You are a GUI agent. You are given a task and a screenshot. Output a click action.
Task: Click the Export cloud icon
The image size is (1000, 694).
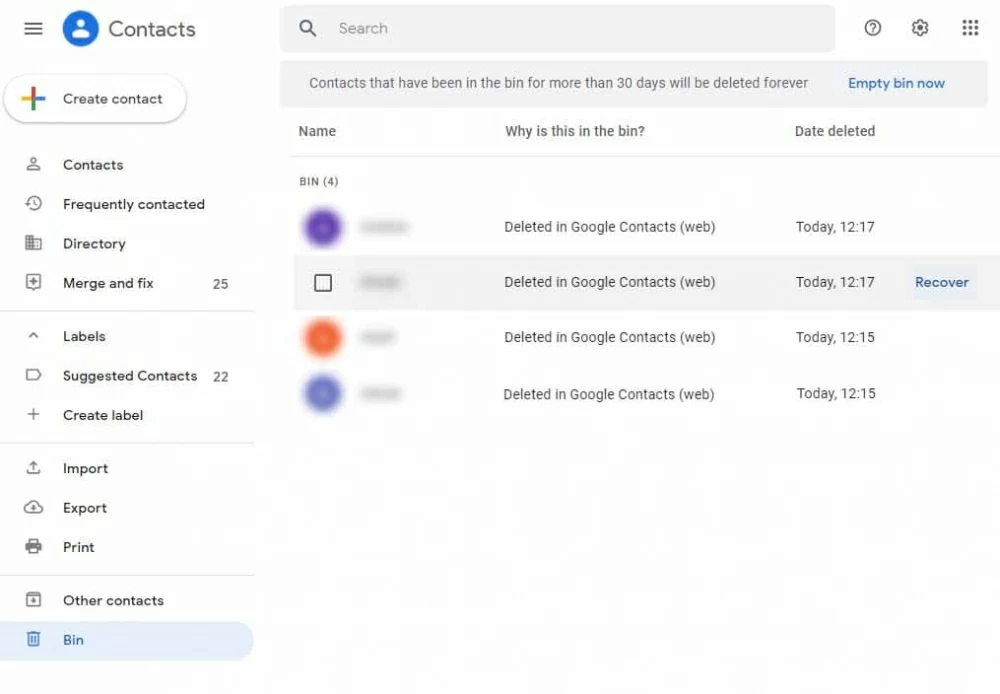click(34, 508)
